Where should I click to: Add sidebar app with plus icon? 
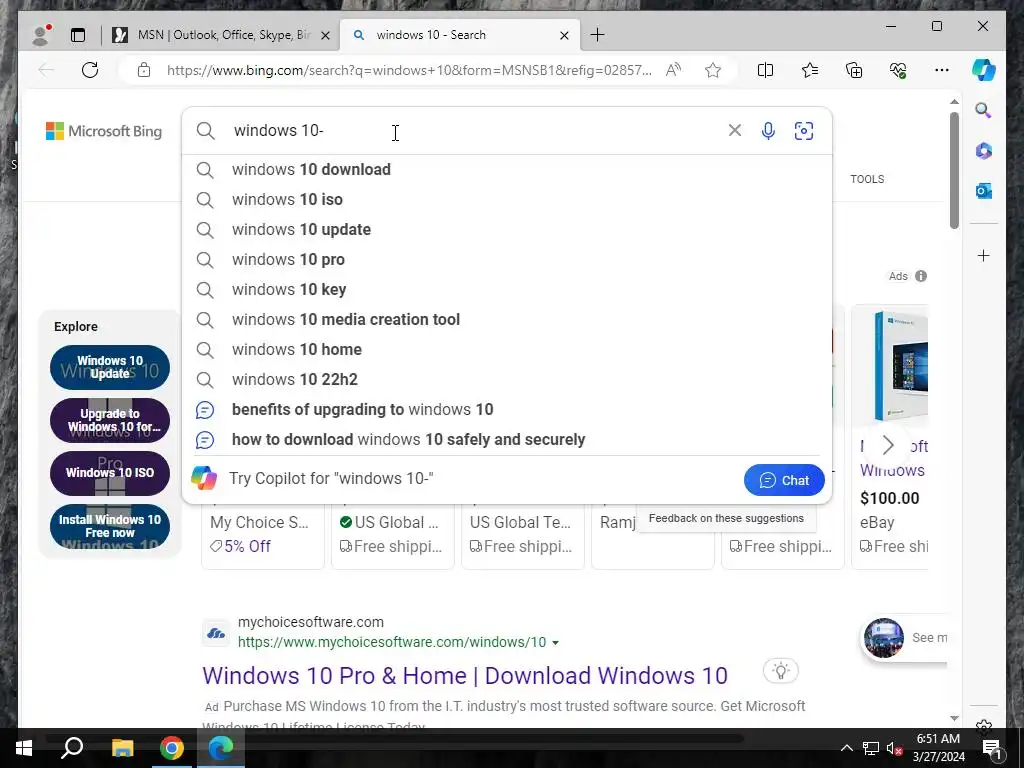pos(984,255)
